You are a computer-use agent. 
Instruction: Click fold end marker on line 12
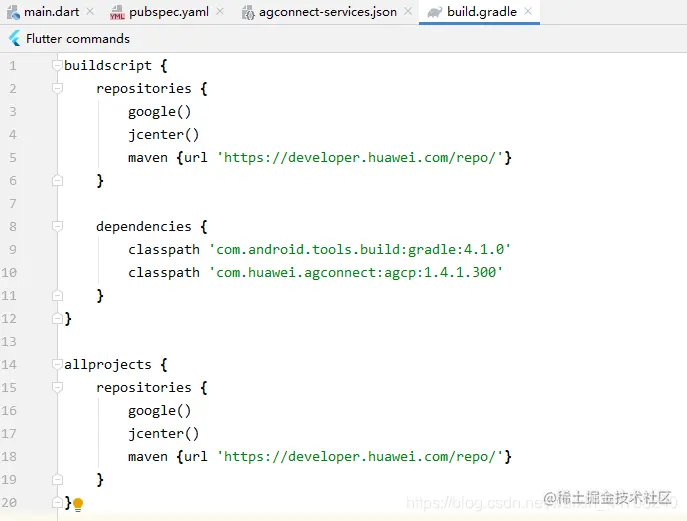tap(57, 319)
